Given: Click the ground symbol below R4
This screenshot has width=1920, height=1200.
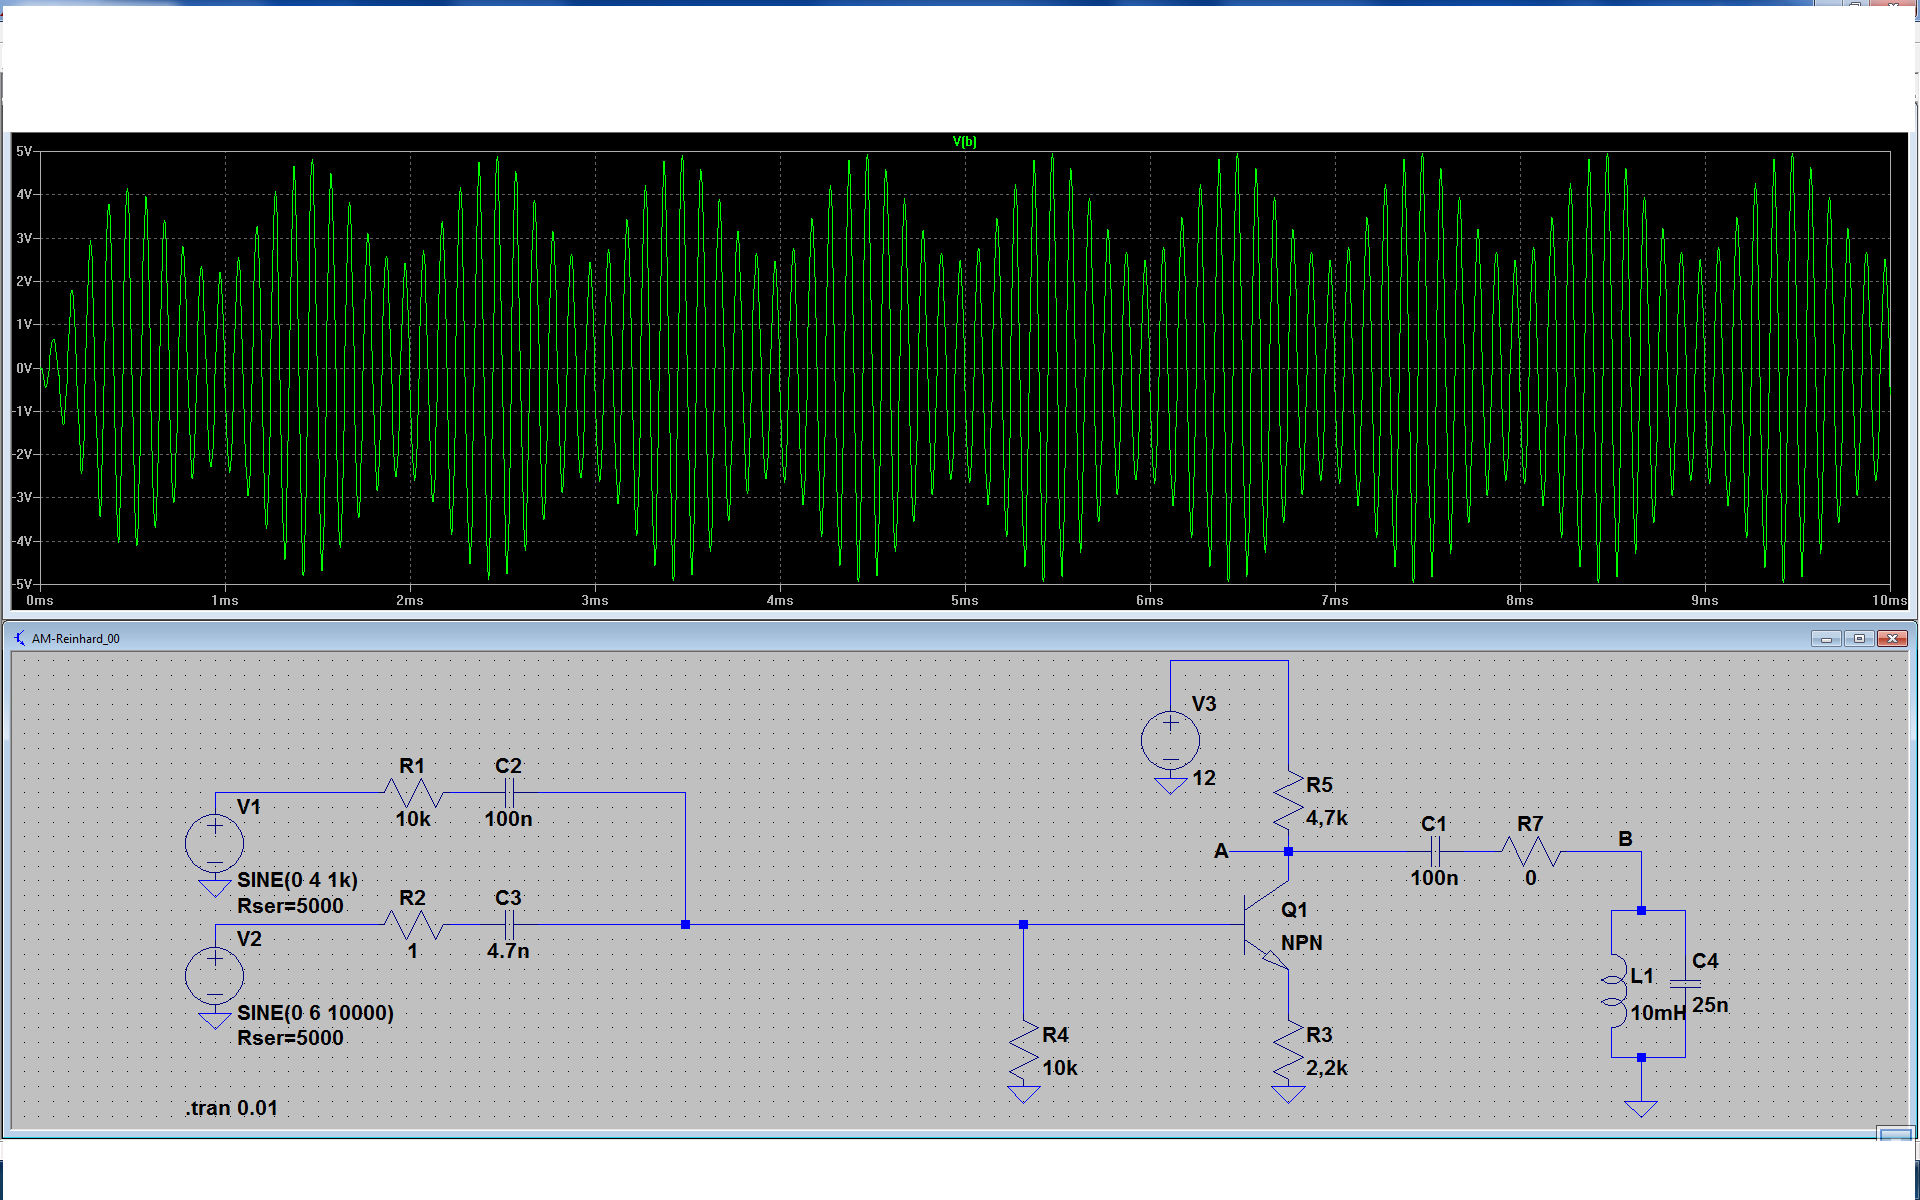Looking at the screenshot, I should (1023, 1094).
